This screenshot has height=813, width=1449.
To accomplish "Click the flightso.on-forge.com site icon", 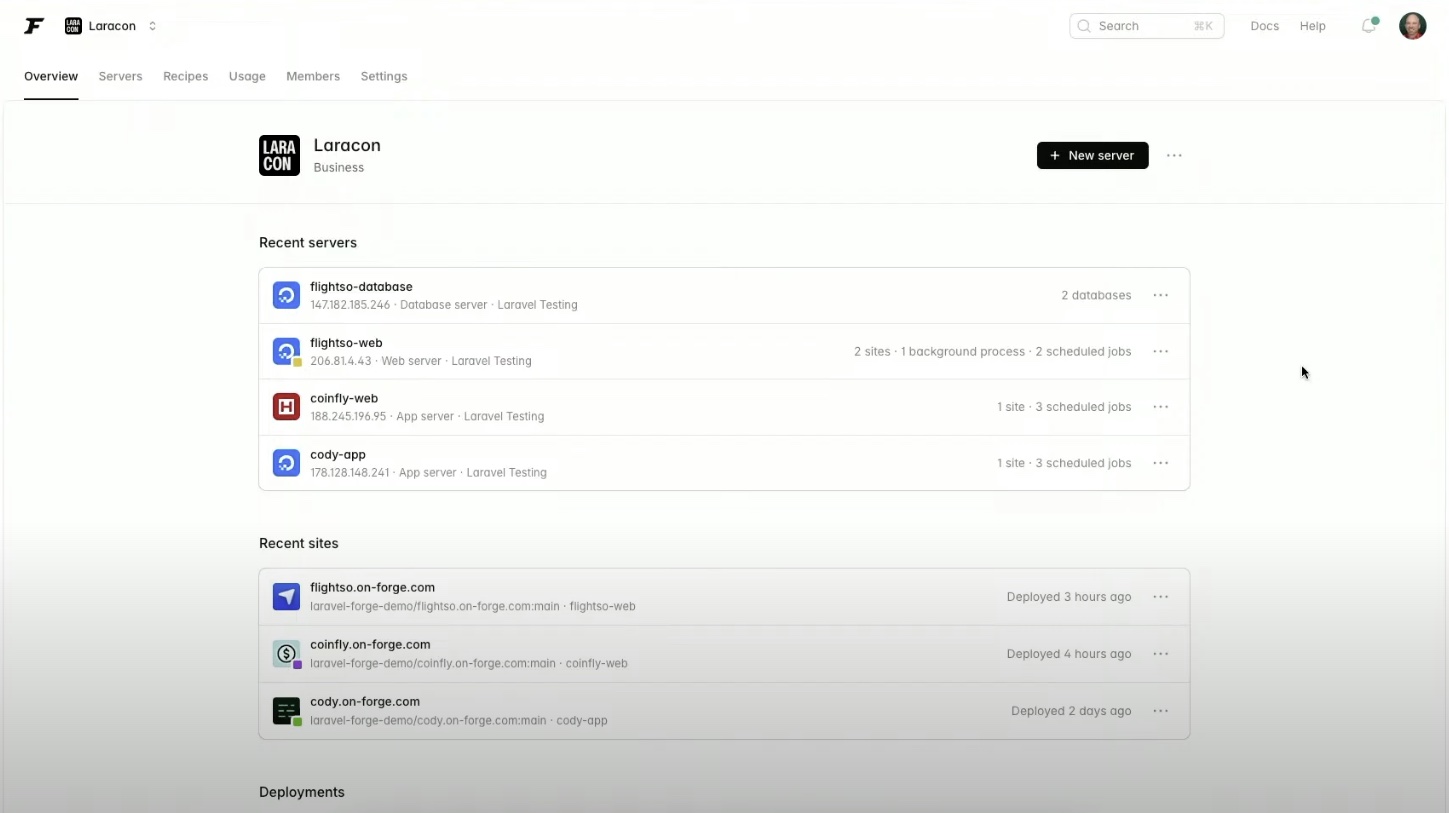I will click(286, 597).
